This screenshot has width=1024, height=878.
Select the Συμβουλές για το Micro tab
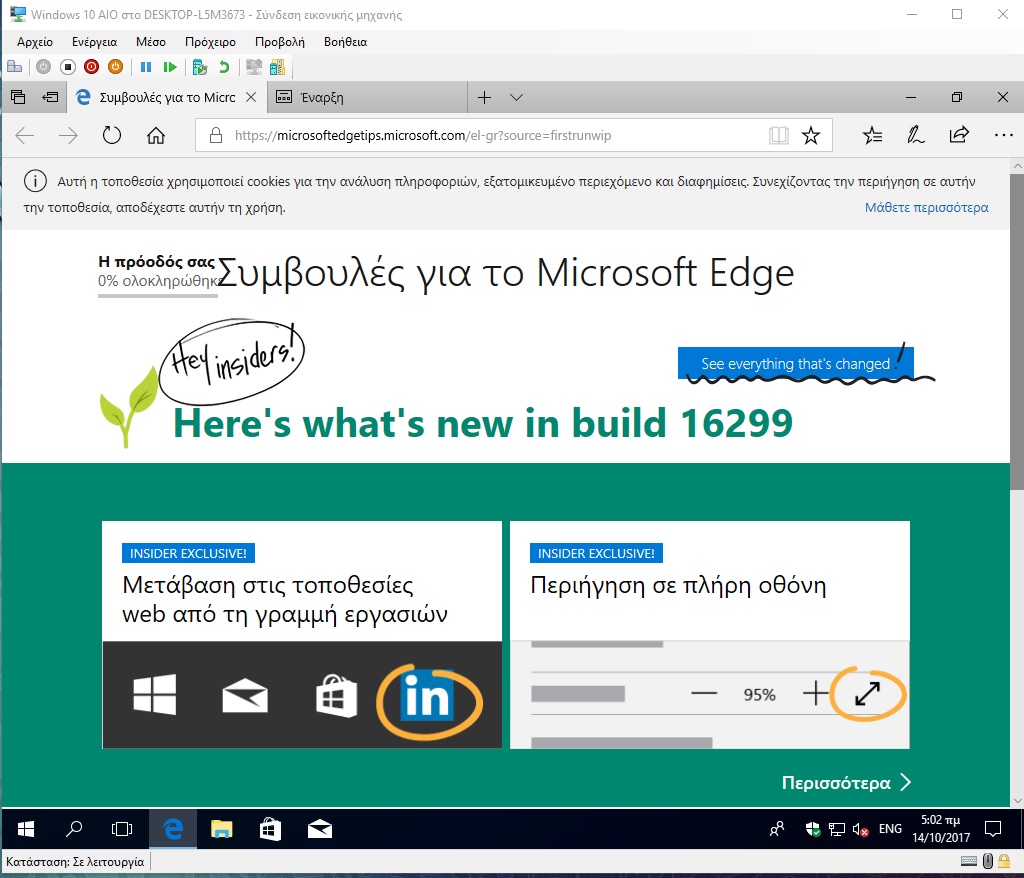[167, 97]
